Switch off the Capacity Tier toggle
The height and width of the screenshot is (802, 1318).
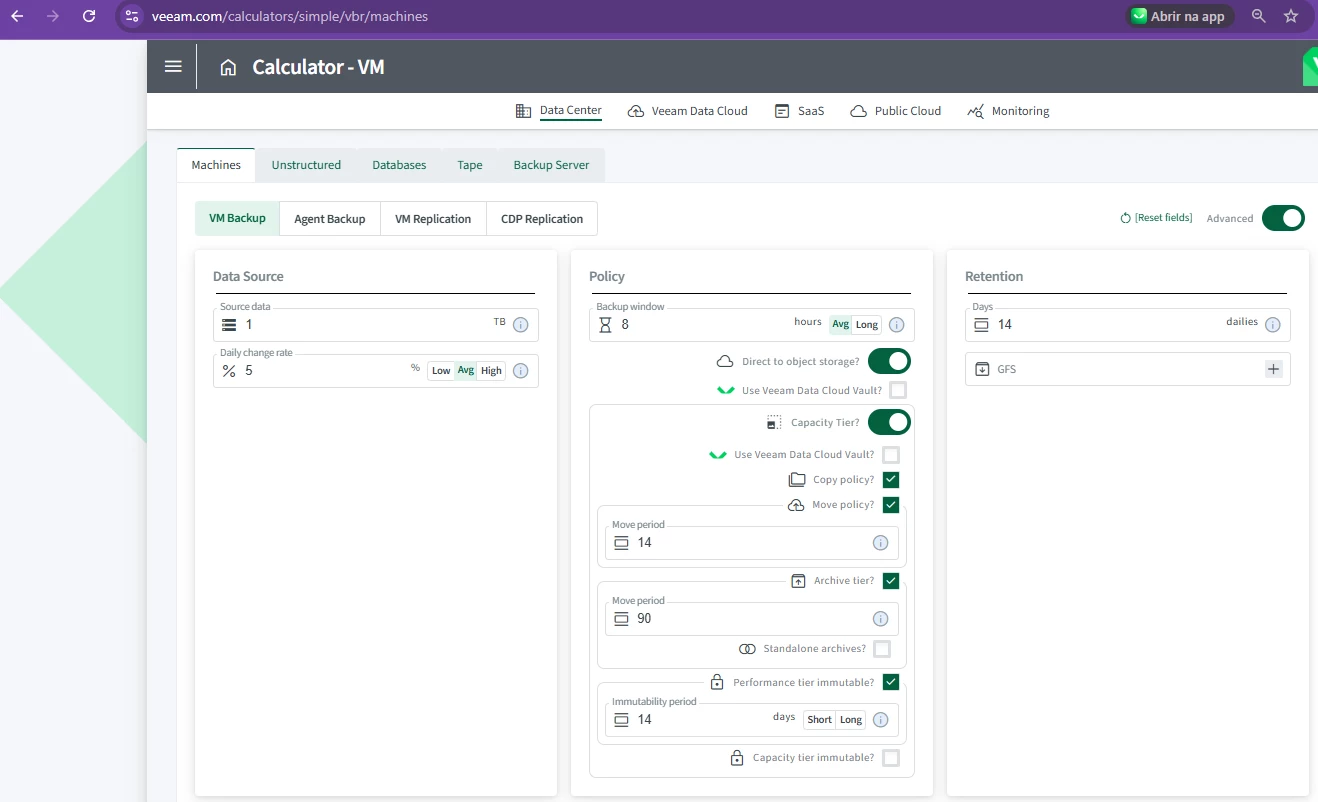(889, 422)
